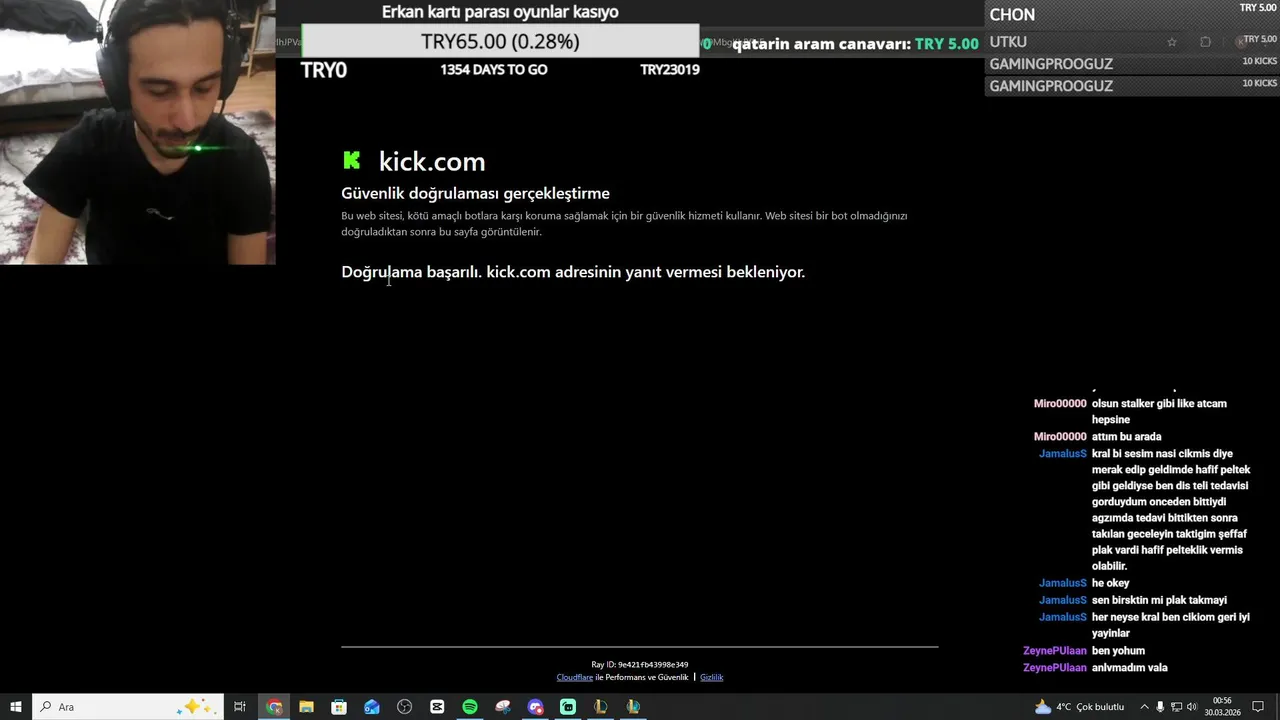
Task: Open network status icon in system tray
Action: 1176,707
